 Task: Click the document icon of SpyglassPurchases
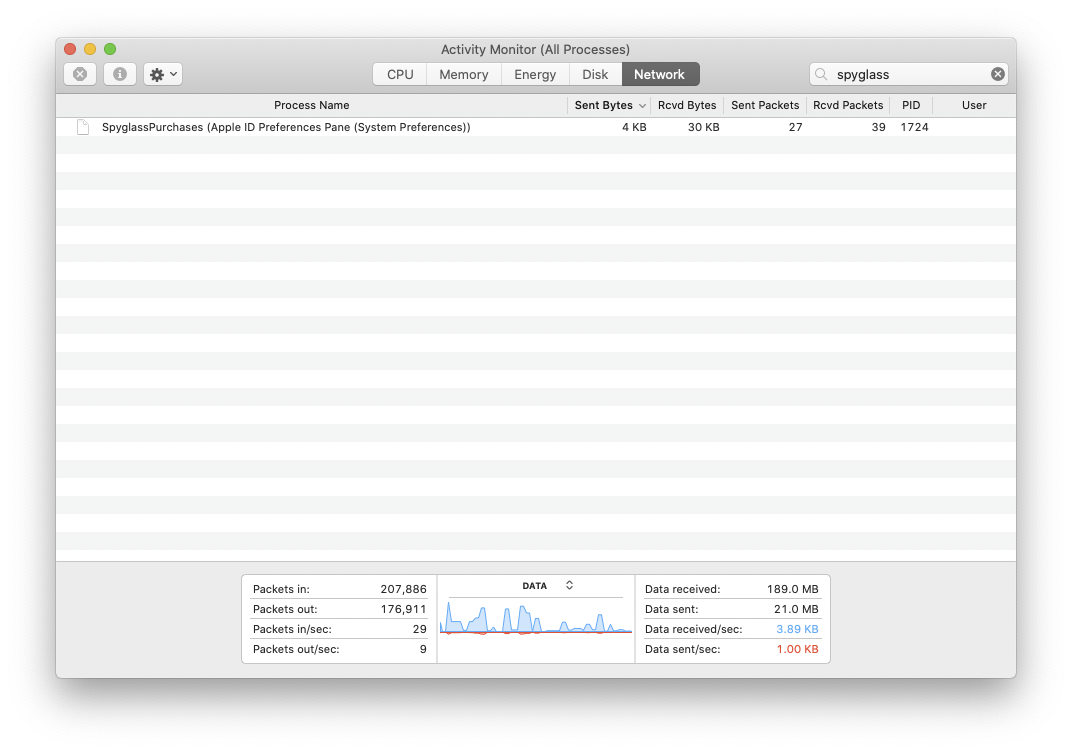pos(83,127)
